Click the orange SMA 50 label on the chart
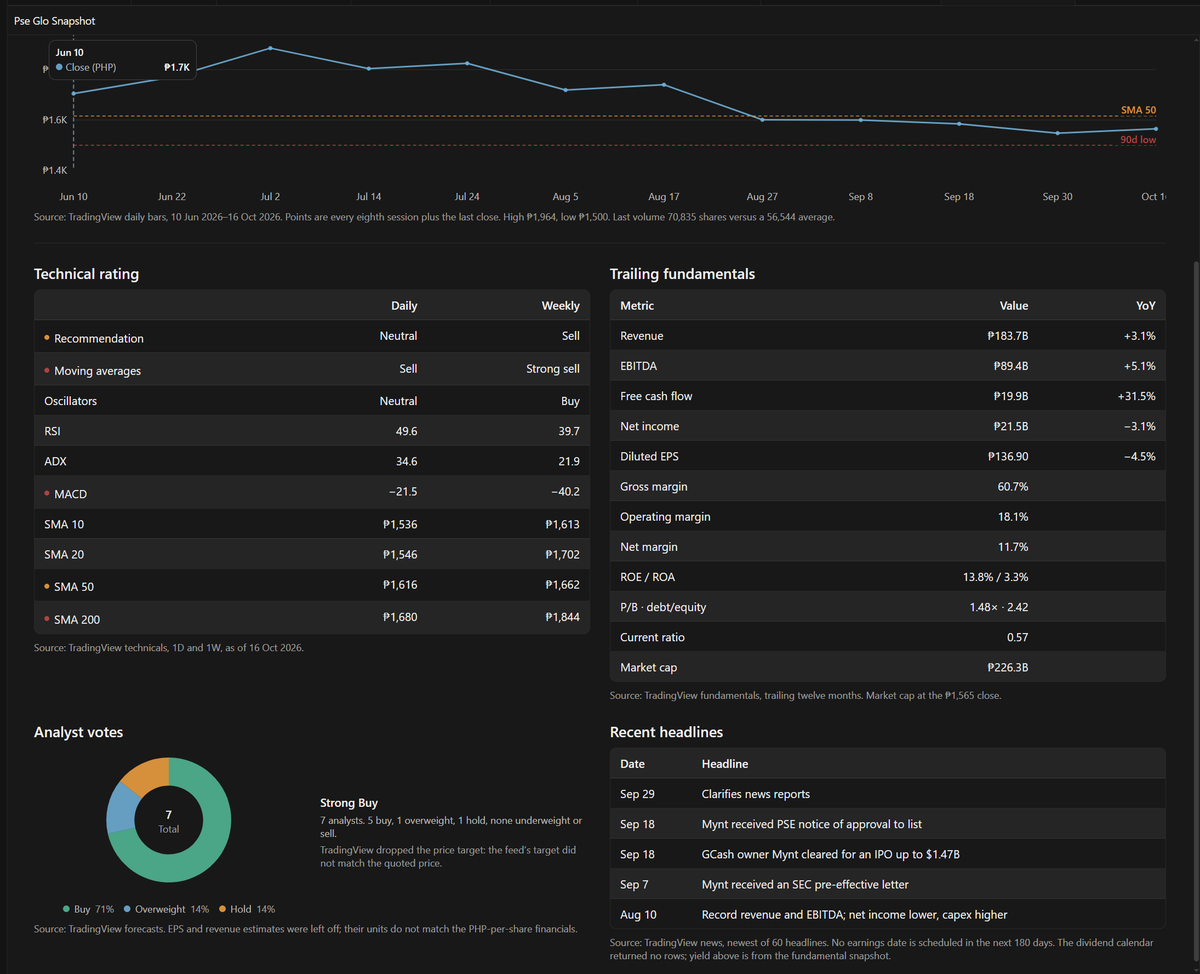Viewport: 1200px width, 974px height. (1138, 109)
